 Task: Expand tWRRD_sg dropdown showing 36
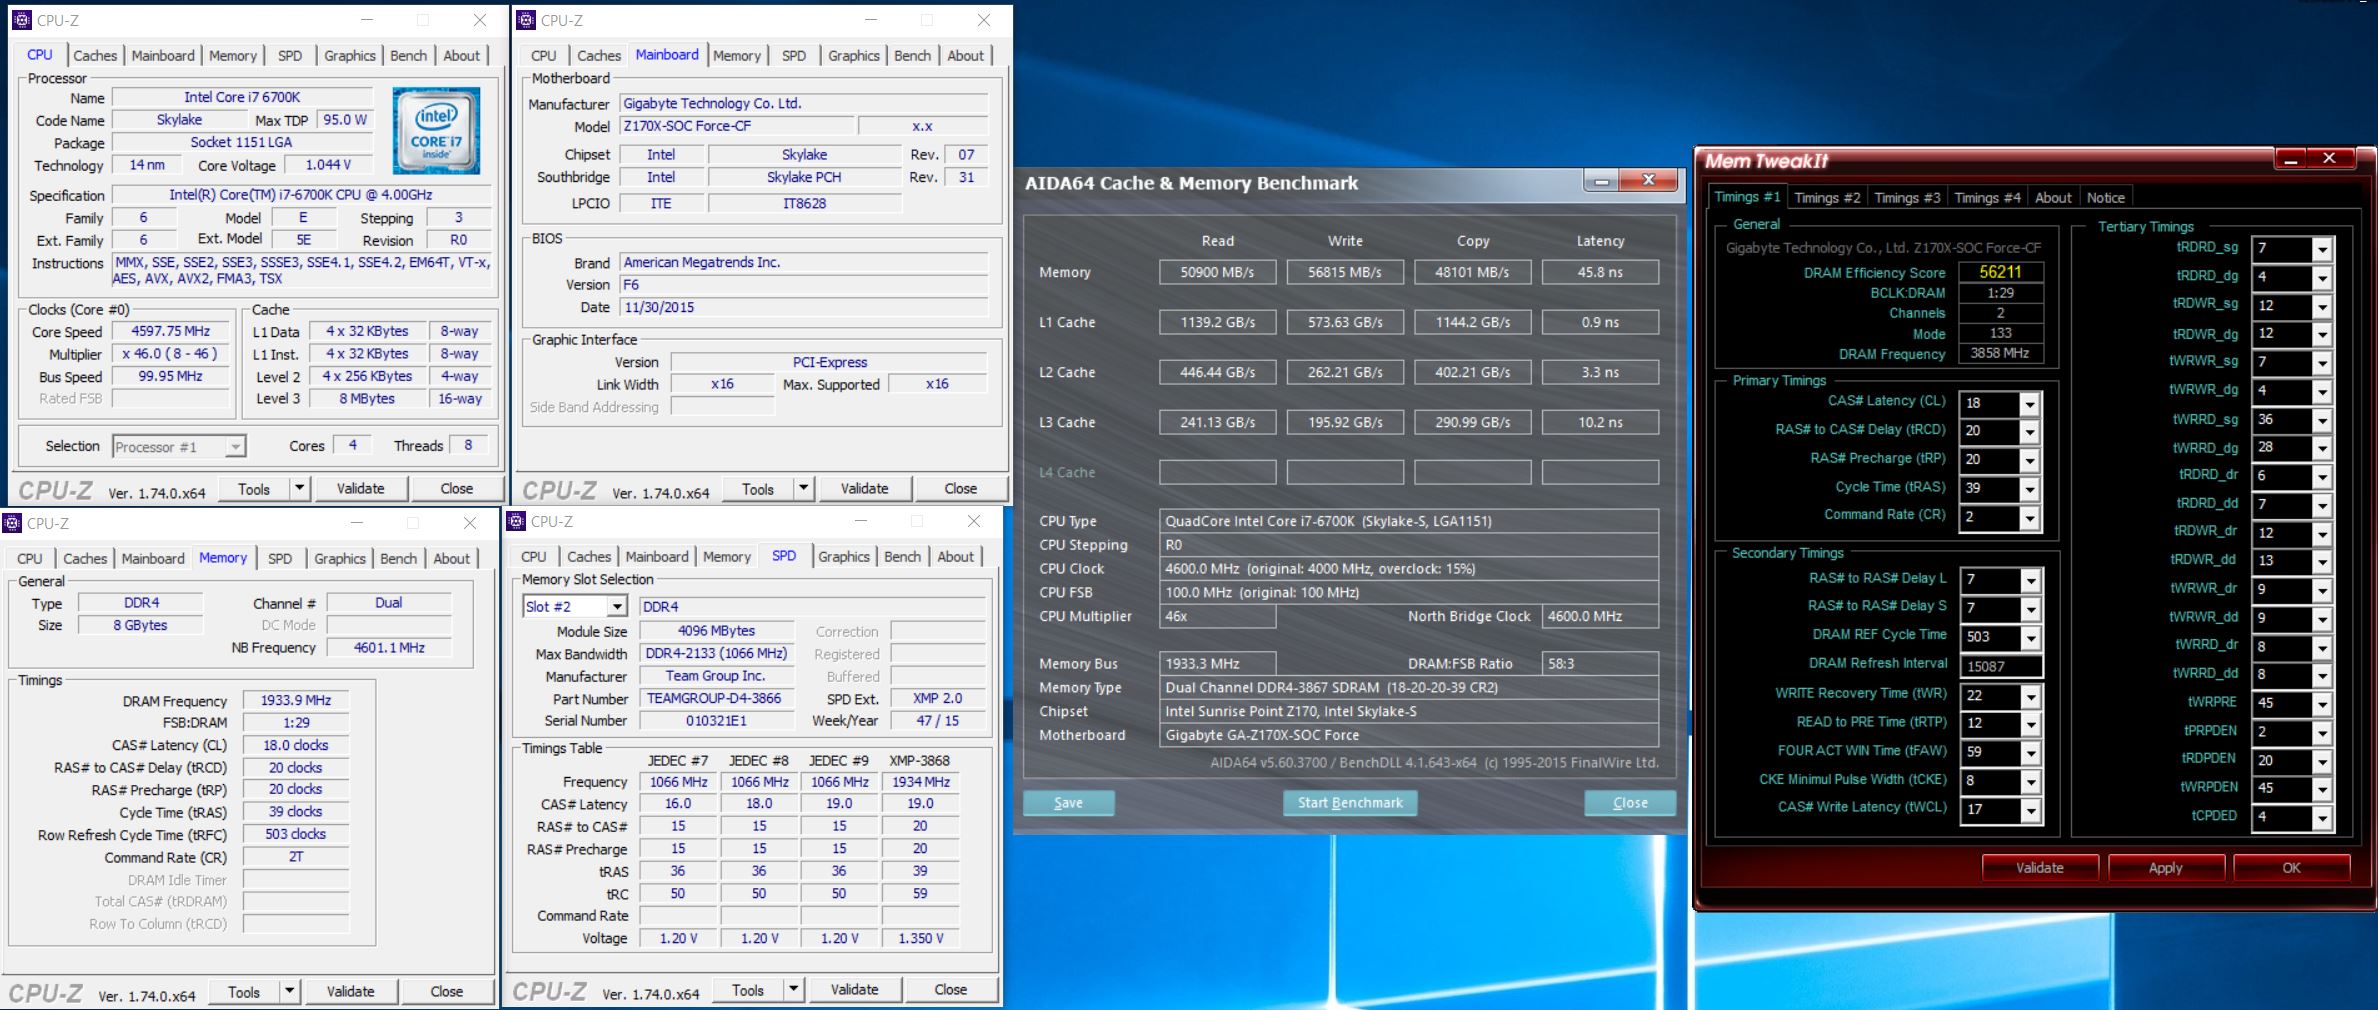2322,420
